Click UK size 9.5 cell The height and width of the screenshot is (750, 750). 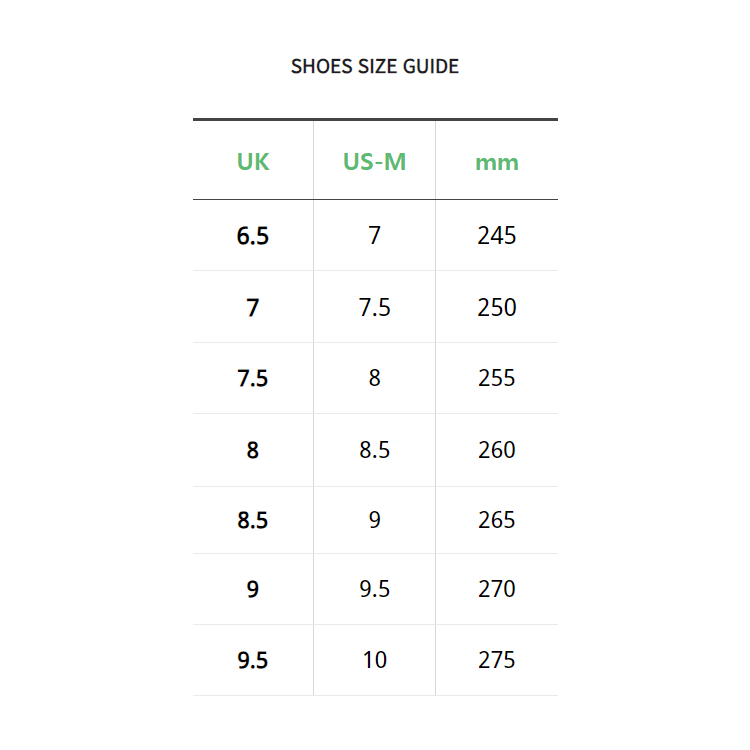point(253,660)
